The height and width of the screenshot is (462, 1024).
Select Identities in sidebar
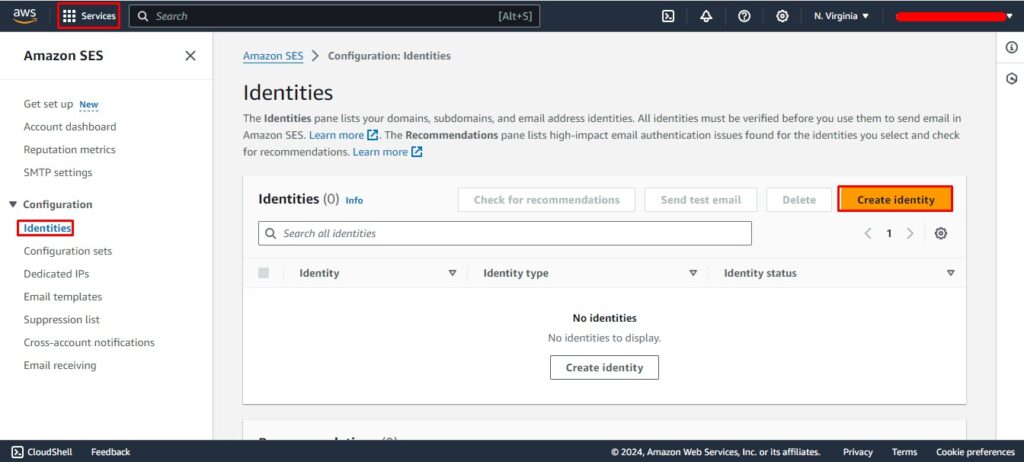click(x=46, y=228)
